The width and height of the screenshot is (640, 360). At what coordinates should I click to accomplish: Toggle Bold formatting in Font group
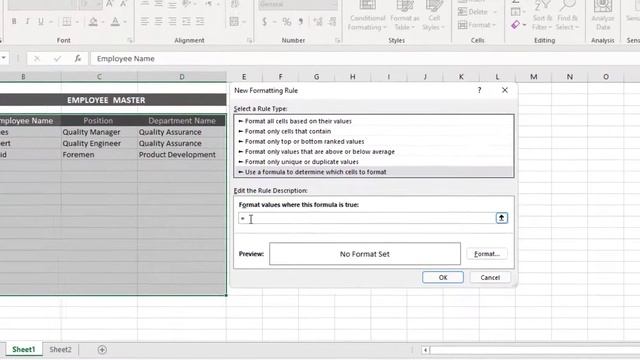tap(14, 21)
